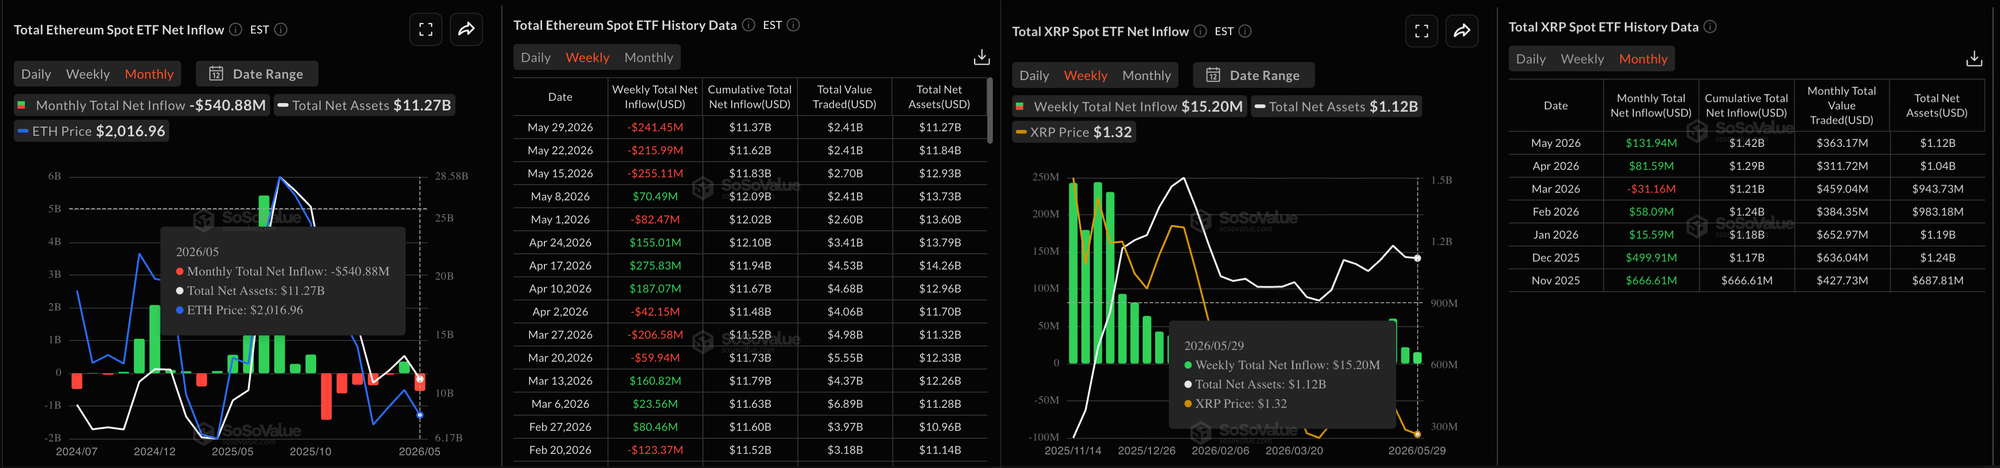Screen dimensions: 2000x468
Task: Click the $275.83M weekly inflow value
Action: click(655, 265)
